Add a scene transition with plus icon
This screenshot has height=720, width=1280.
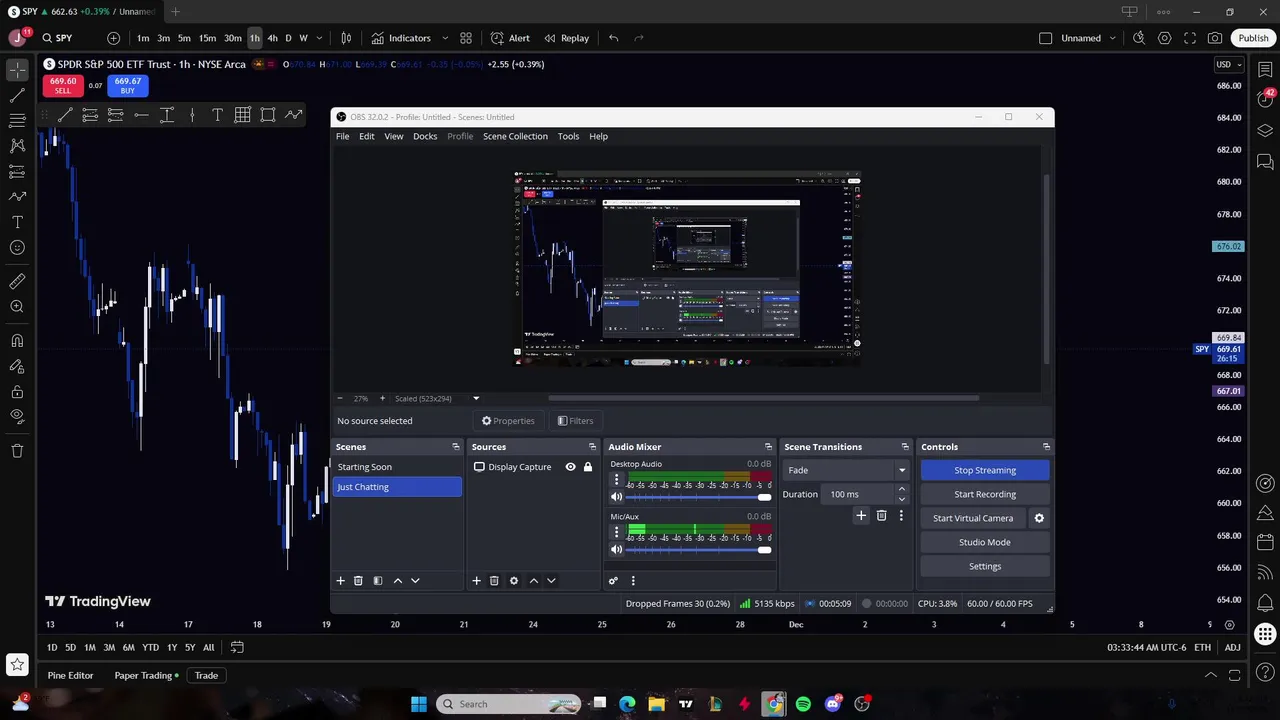[861, 516]
